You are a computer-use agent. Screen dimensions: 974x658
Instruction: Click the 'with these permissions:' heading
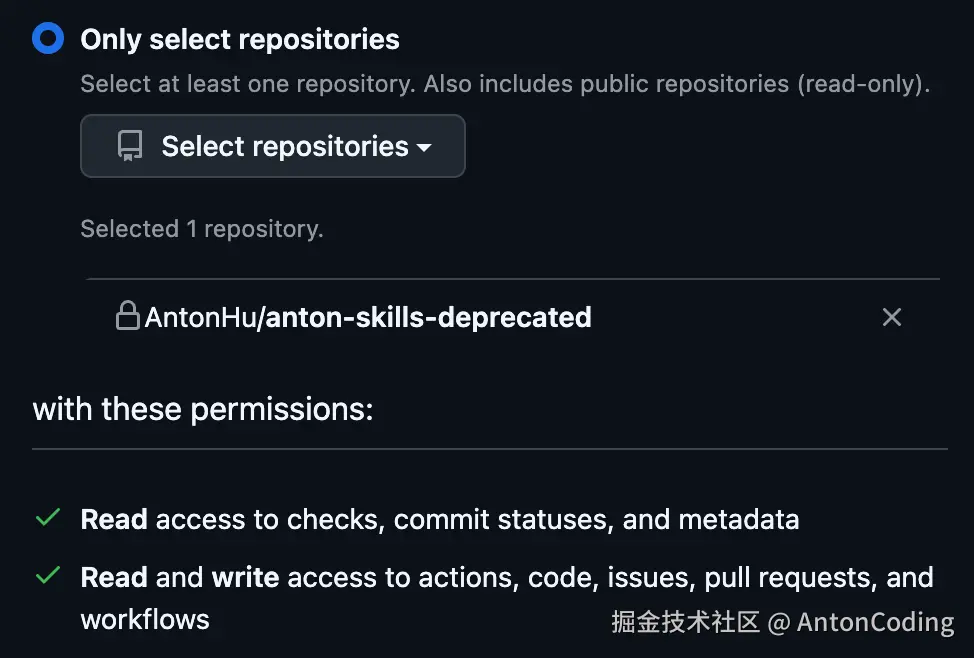pos(203,409)
